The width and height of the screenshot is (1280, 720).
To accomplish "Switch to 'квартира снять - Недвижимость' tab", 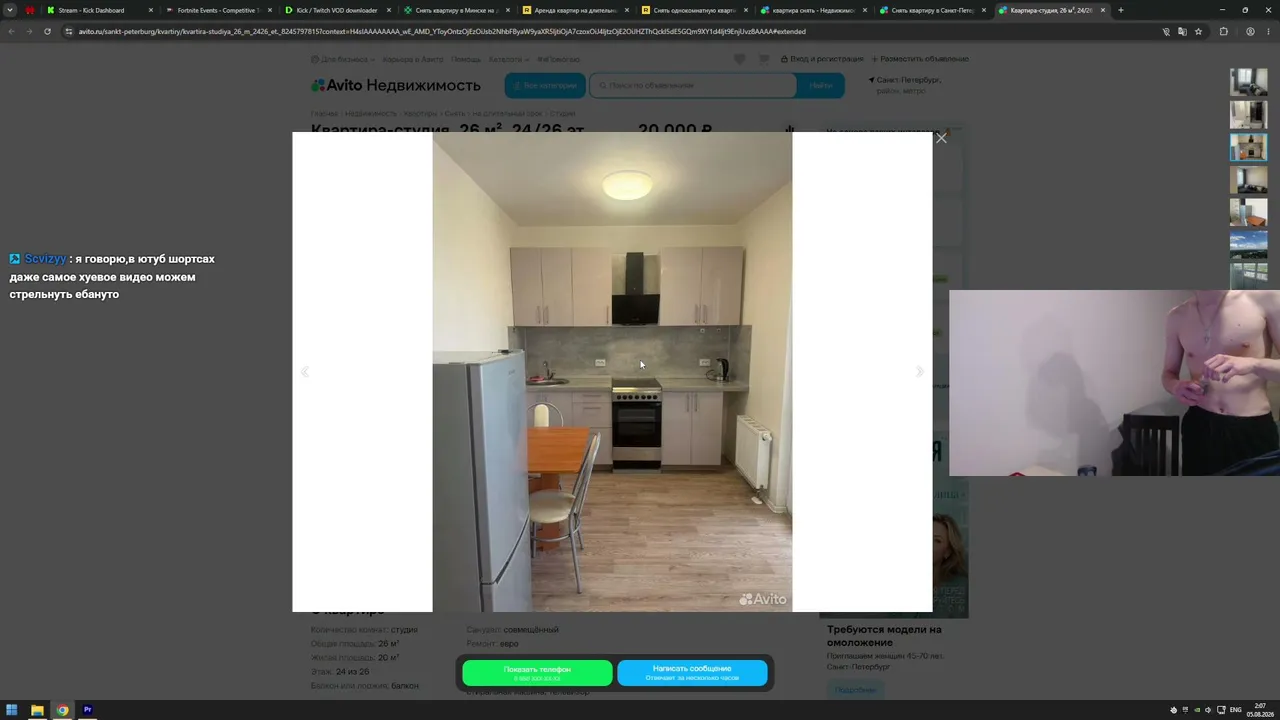I will [x=813, y=10].
